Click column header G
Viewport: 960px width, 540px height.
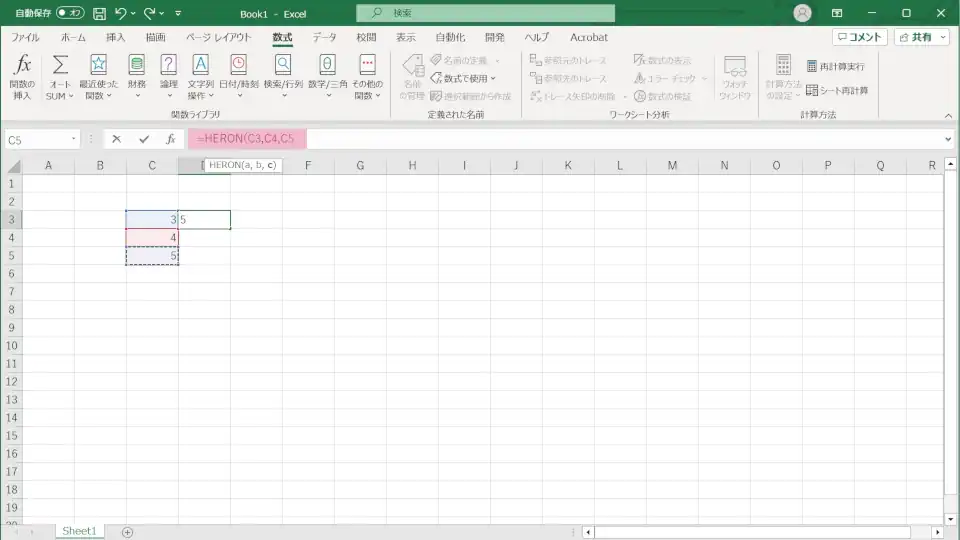pos(360,165)
